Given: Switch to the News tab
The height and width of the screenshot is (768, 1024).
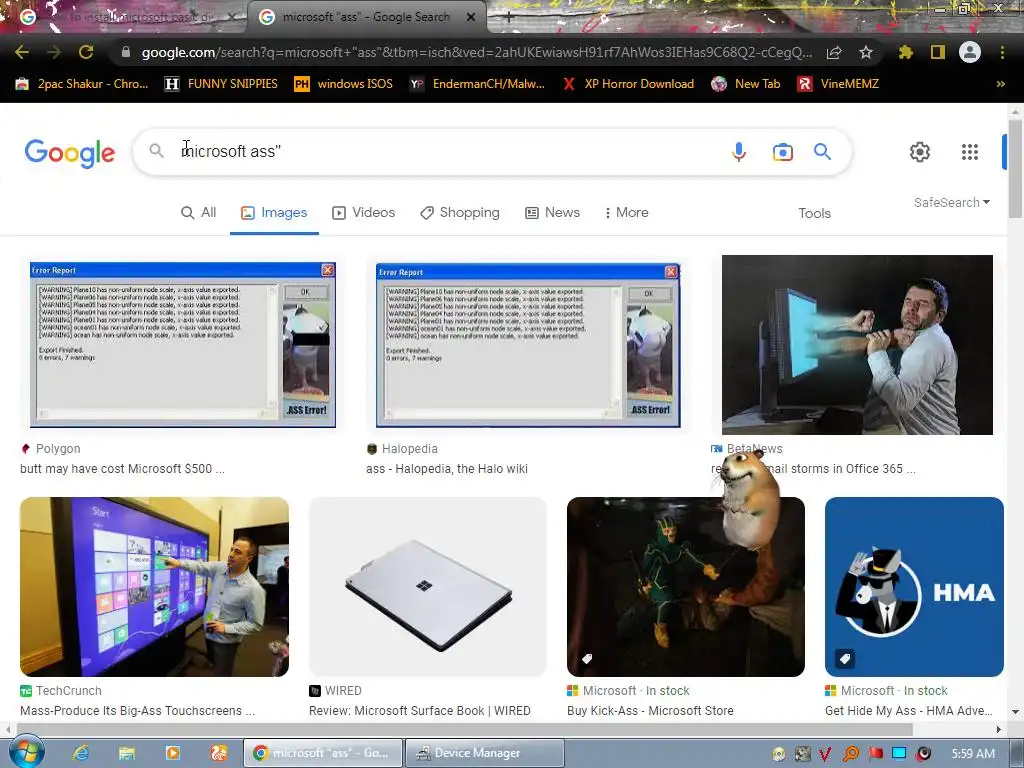Looking at the screenshot, I should [x=552, y=213].
